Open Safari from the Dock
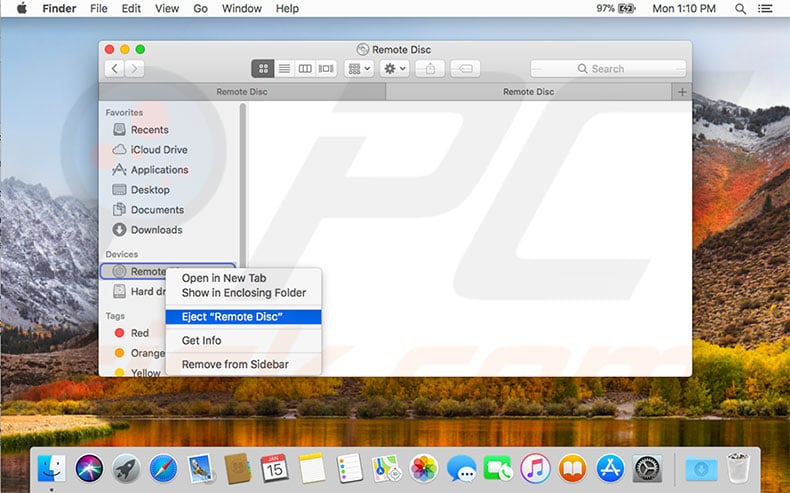This screenshot has width=790, height=493. pos(163,468)
